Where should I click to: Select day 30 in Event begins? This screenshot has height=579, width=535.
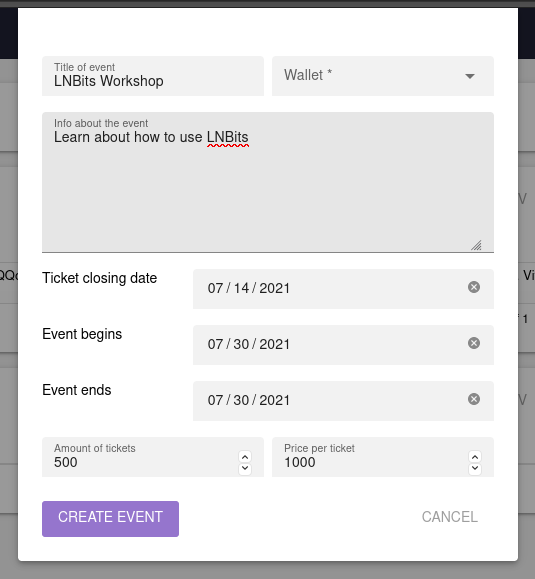point(241,345)
